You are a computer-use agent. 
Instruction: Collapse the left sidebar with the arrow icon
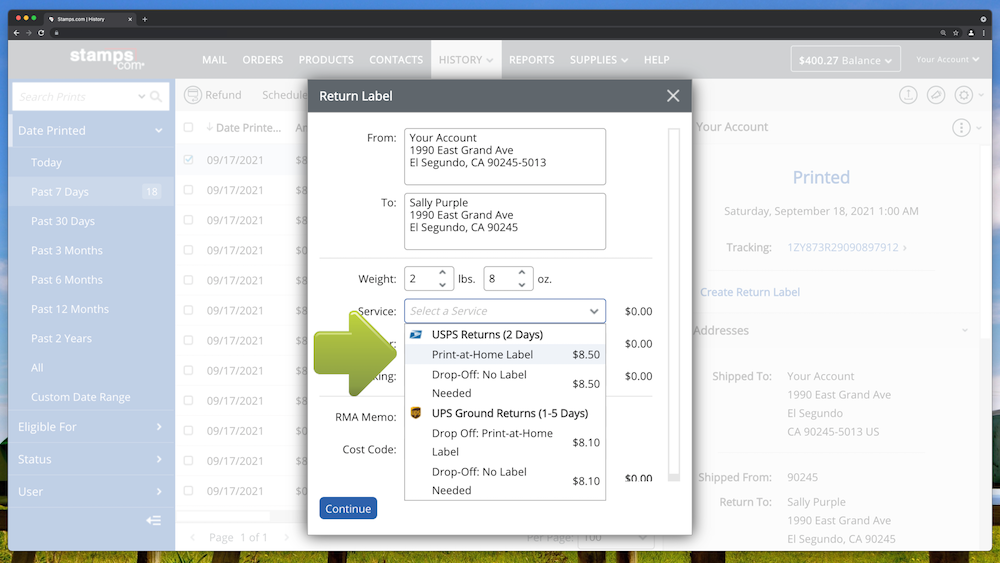click(x=153, y=520)
